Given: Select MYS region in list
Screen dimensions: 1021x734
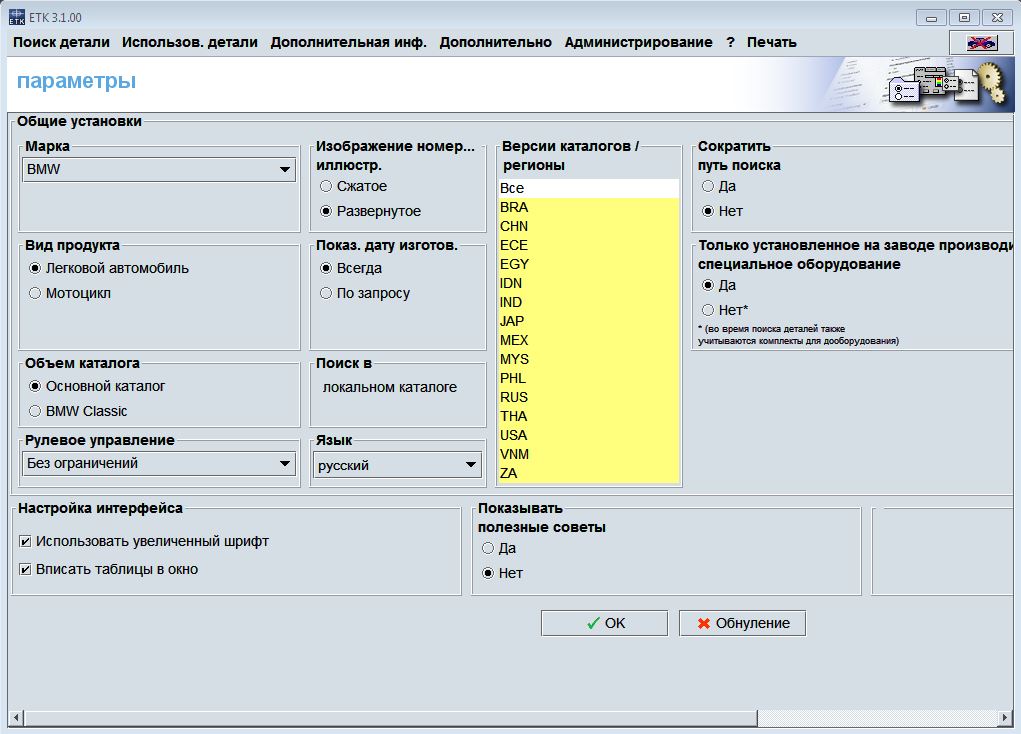Looking at the screenshot, I should pyautogui.click(x=589, y=359).
